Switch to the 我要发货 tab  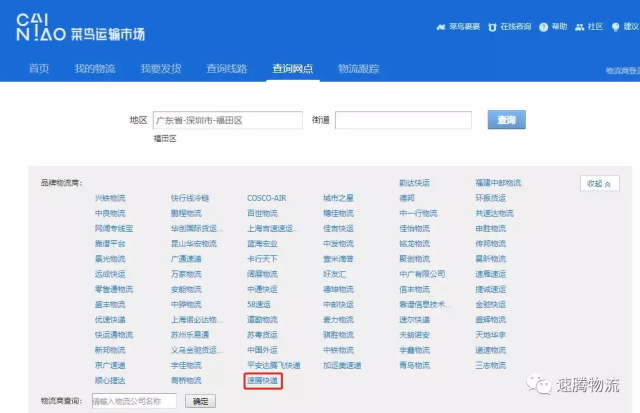click(160, 69)
